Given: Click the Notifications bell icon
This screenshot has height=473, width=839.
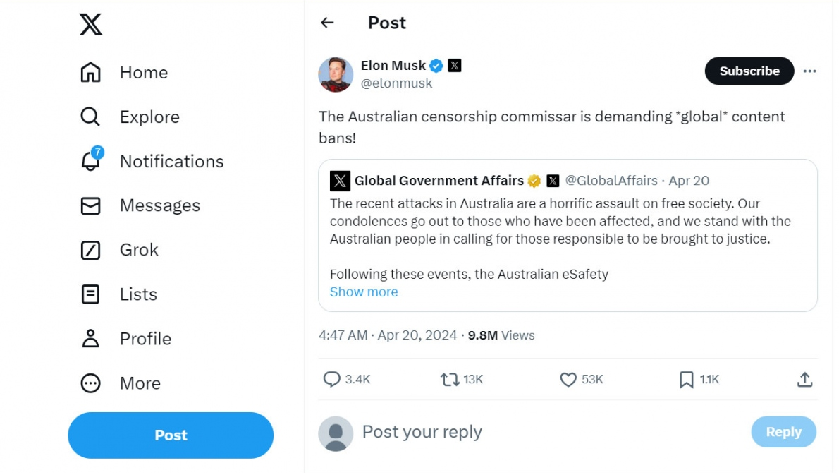Looking at the screenshot, I should point(91,161).
